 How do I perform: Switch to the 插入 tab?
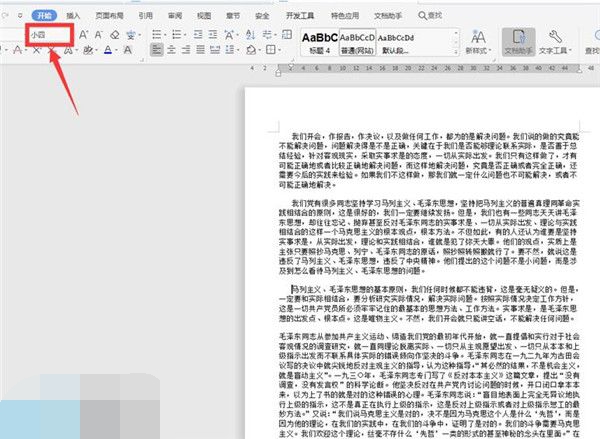[x=73, y=16]
